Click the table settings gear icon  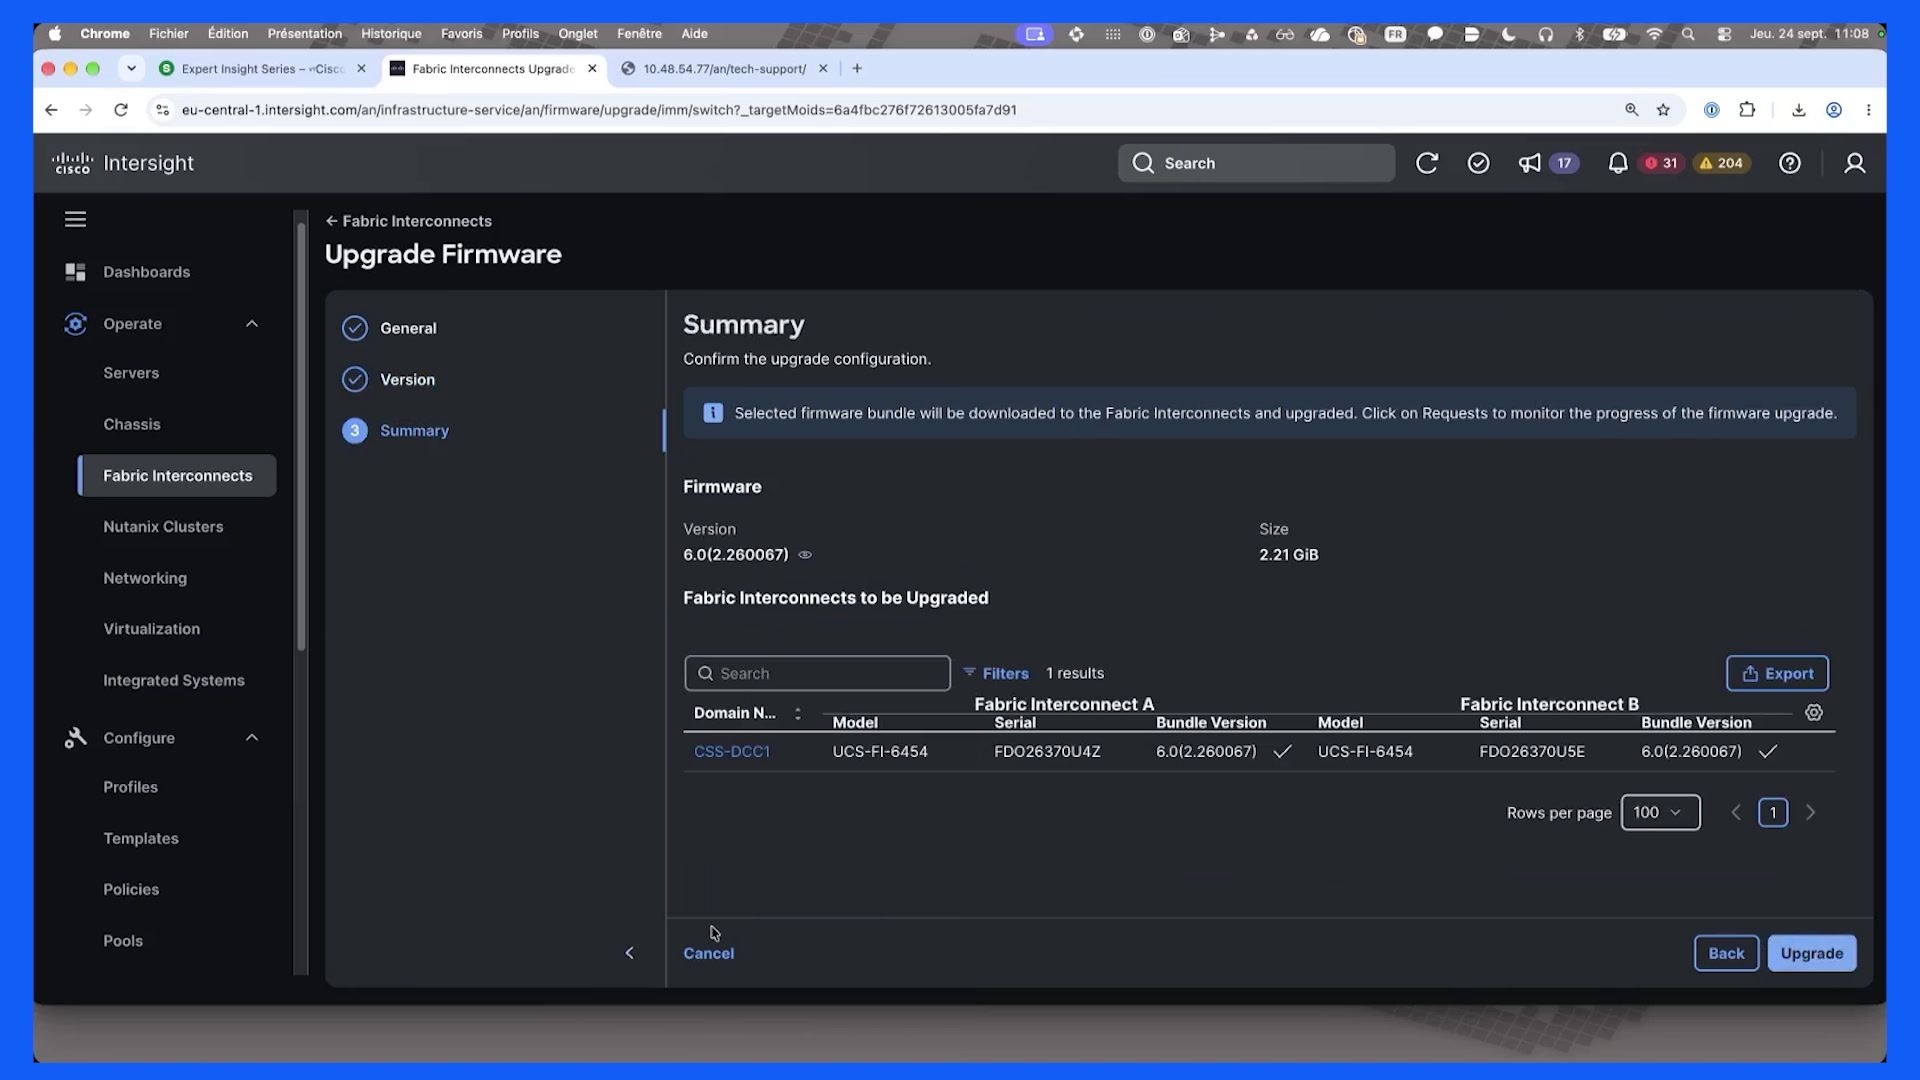click(1814, 713)
